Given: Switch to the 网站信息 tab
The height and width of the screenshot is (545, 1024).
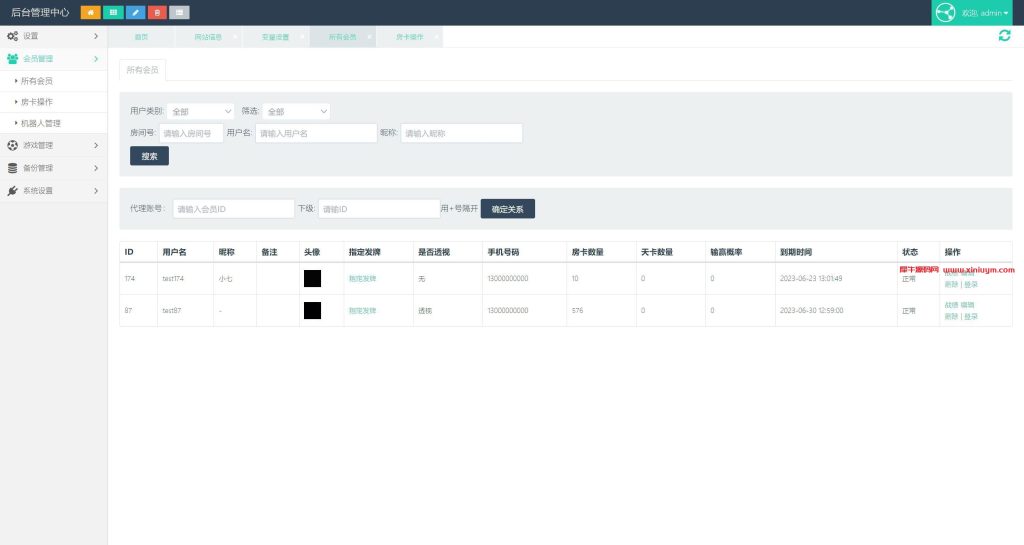Looking at the screenshot, I should [208, 37].
